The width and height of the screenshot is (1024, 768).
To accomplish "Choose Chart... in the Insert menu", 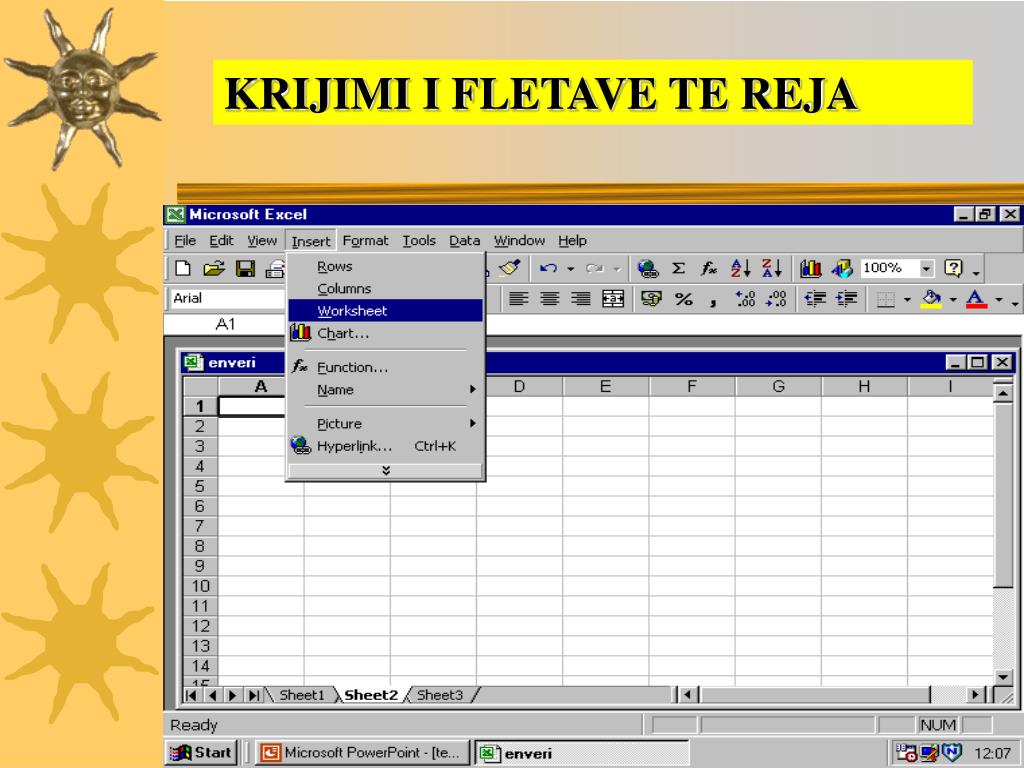I will (385, 333).
